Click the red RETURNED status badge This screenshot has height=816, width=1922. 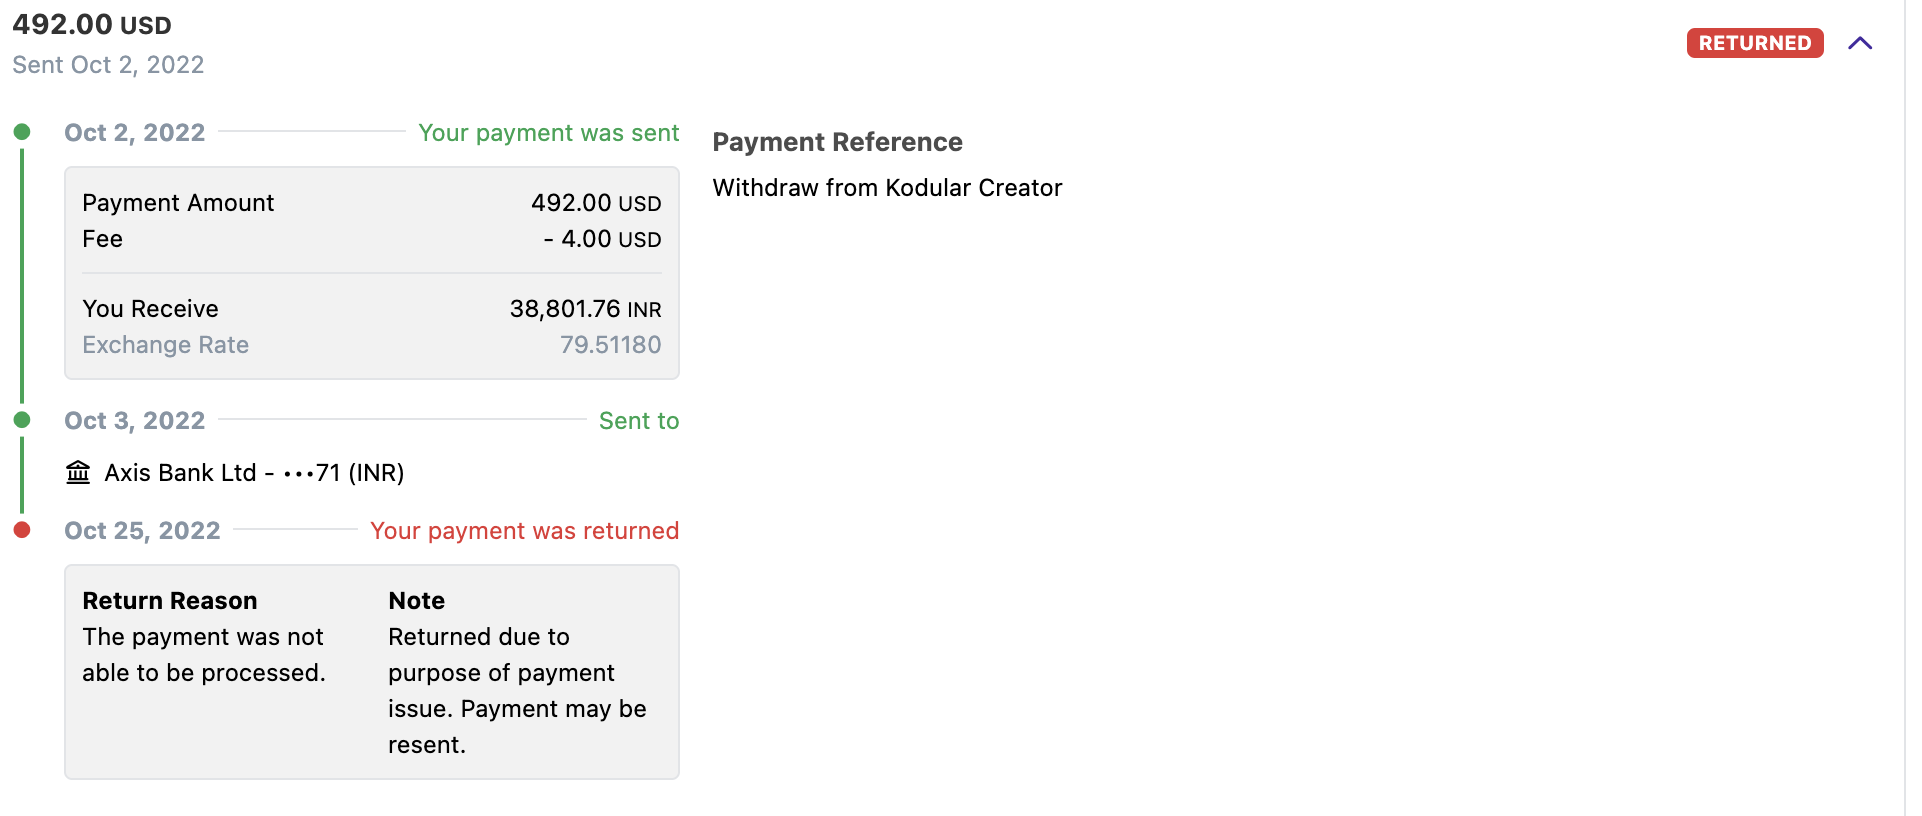coord(1754,43)
